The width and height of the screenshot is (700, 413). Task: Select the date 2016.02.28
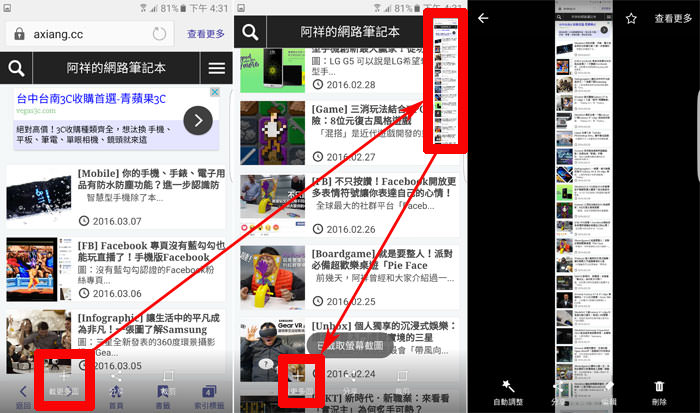pyautogui.click(x=350, y=84)
